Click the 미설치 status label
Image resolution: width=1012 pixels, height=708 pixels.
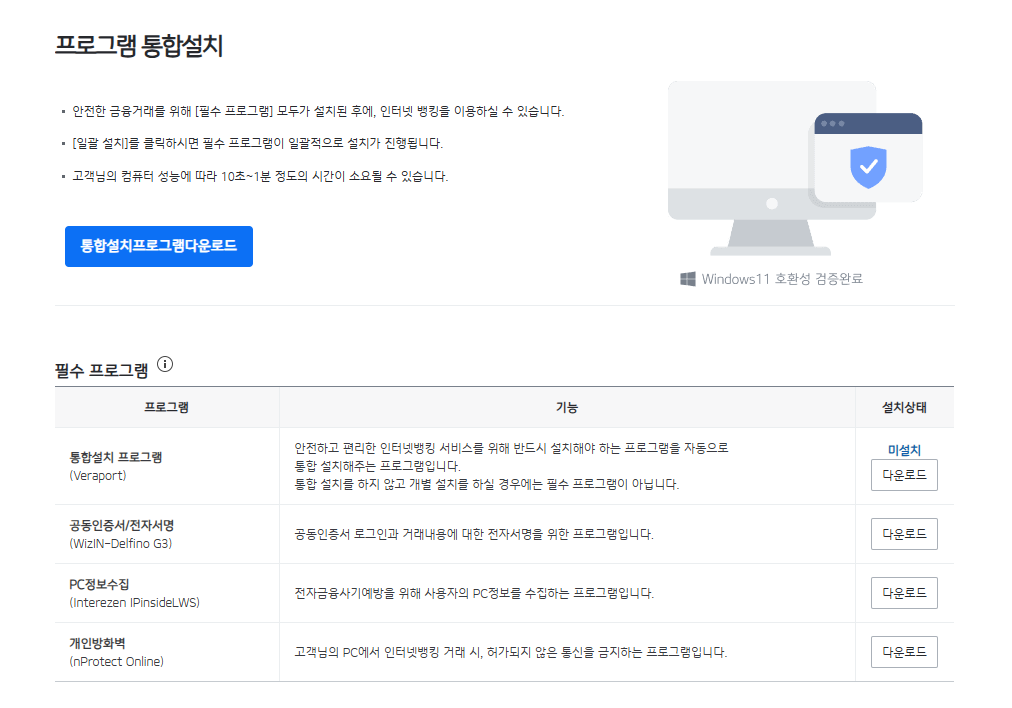tap(903, 449)
